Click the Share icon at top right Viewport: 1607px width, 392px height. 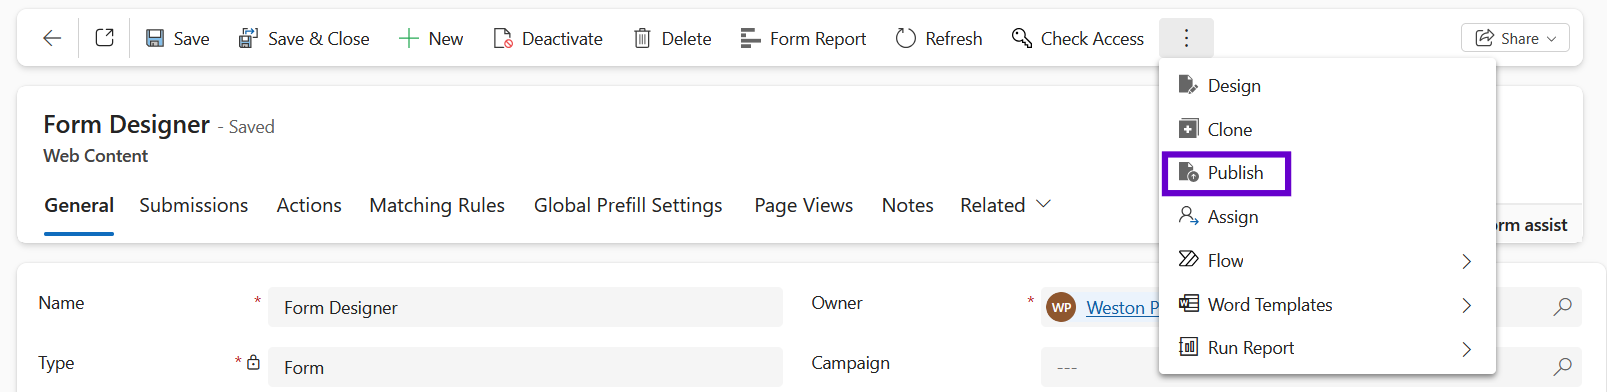pyautogui.click(x=1485, y=38)
